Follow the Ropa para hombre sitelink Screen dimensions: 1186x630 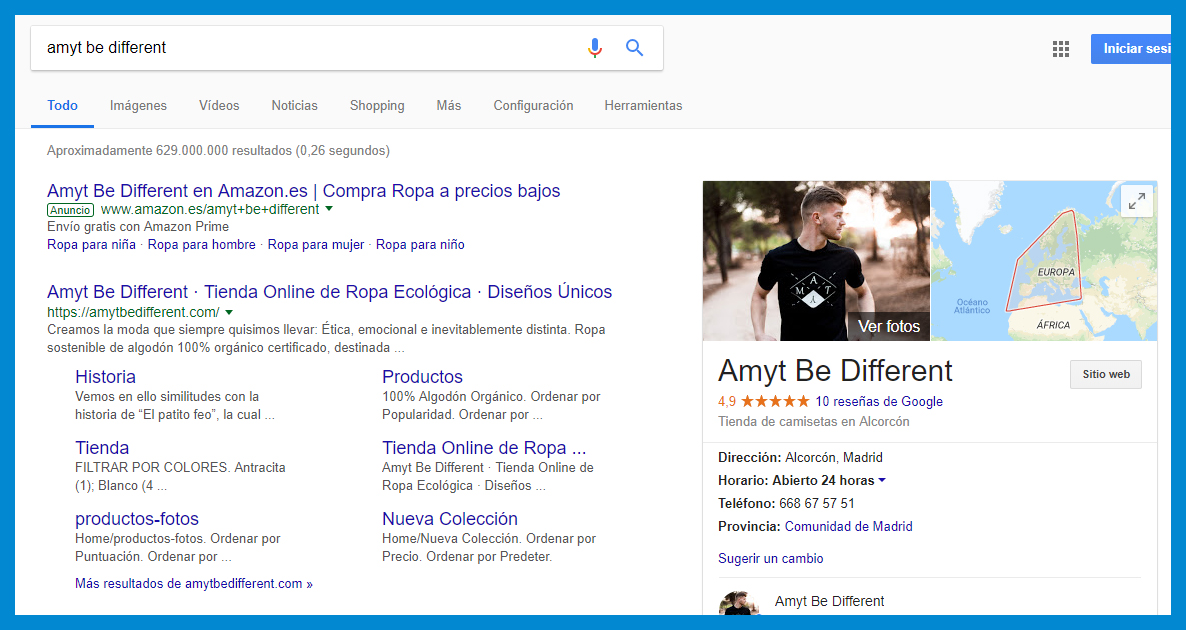[201, 244]
